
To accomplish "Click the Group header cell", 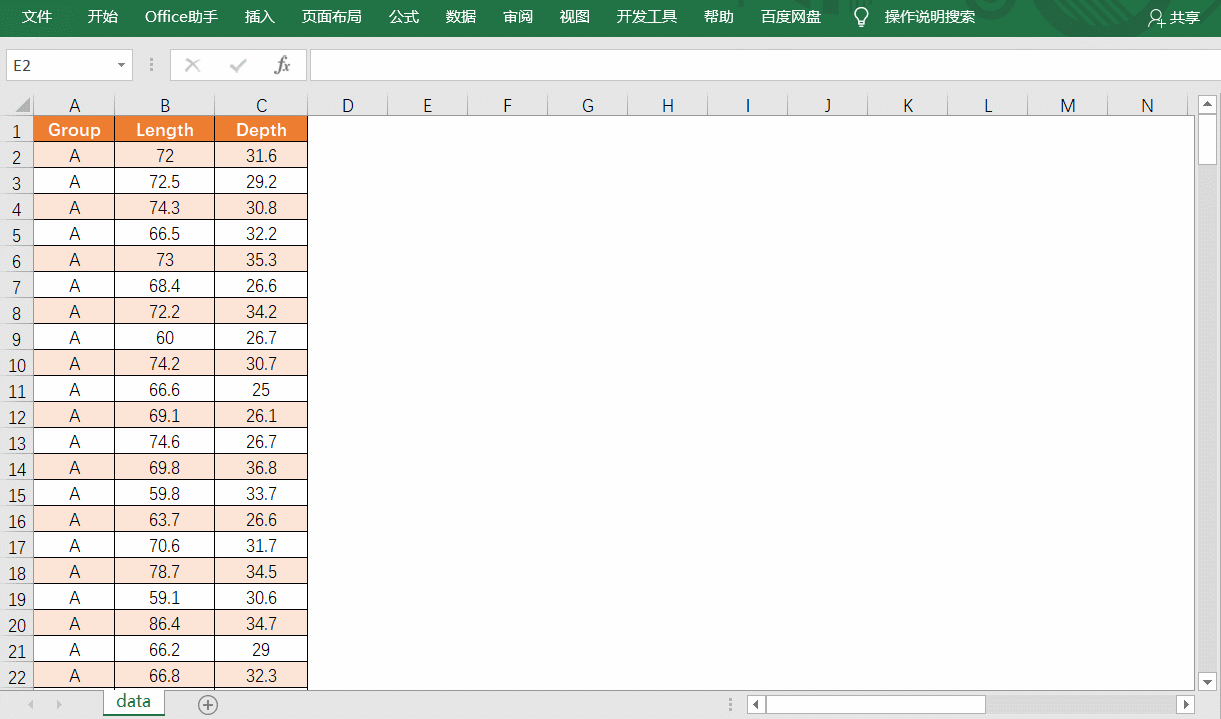I will pyautogui.click(x=74, y=130).
